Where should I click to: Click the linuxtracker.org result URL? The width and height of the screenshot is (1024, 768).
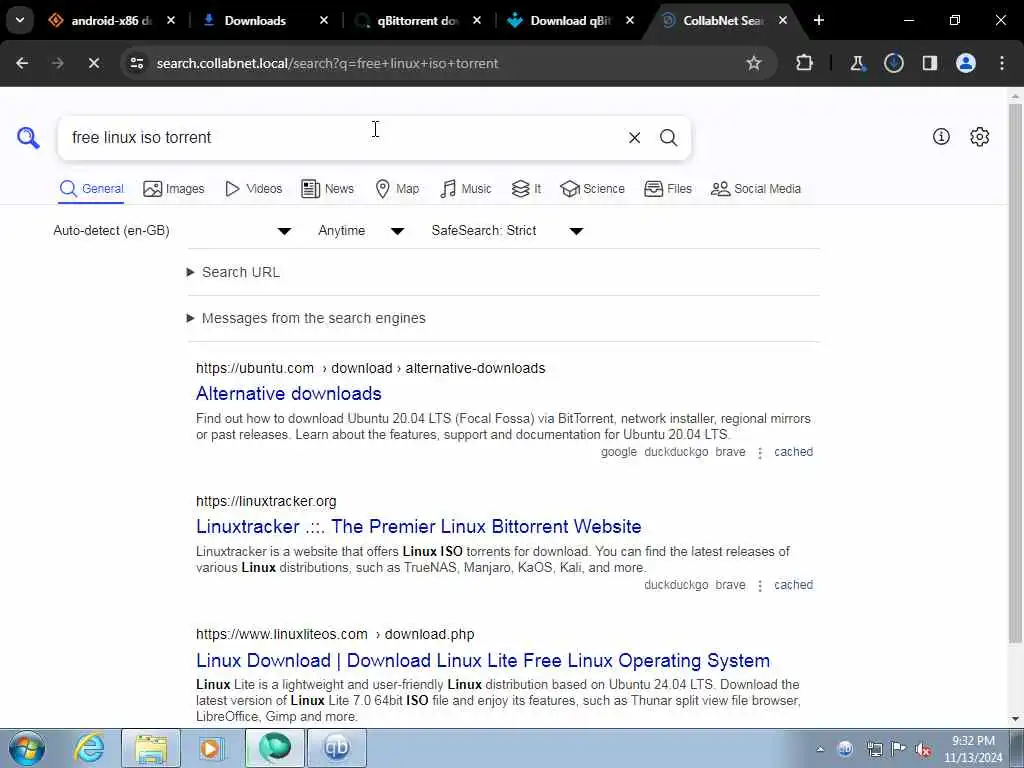[x=266, y=502]
